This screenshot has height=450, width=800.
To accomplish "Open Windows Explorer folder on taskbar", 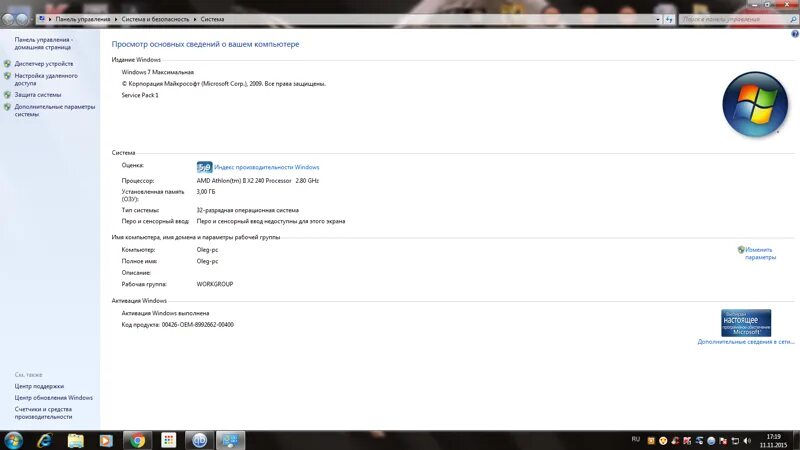I will [x=76, y=440].
